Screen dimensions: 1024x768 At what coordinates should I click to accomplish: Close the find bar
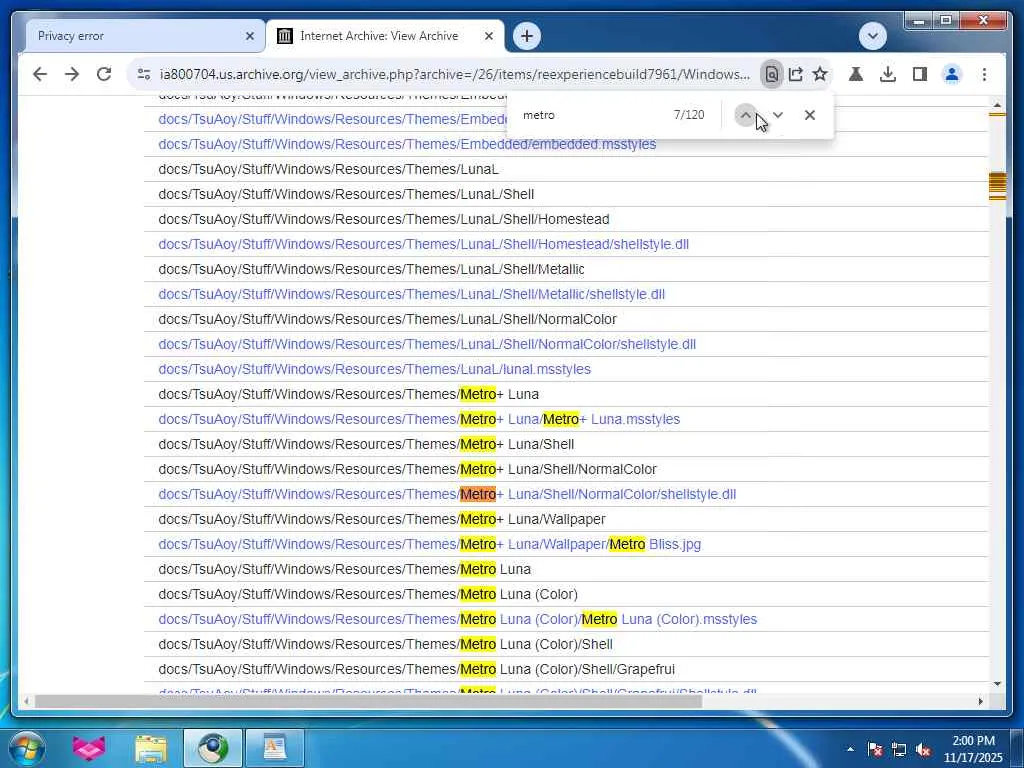(810, 115)
